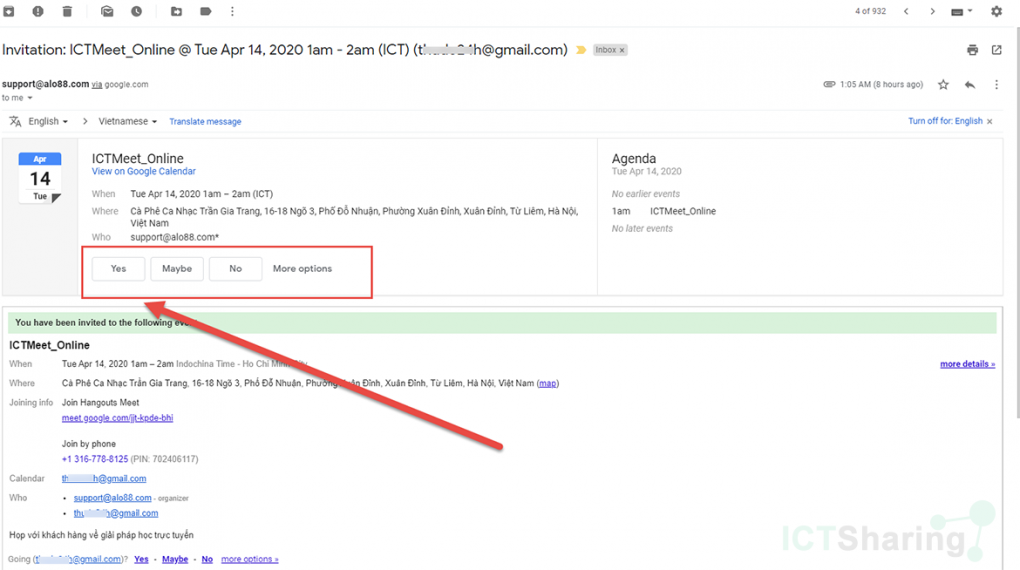1020x570 pixels.
Task: Click the bottom 'Maybe' going link
Action: coord(175,559)
